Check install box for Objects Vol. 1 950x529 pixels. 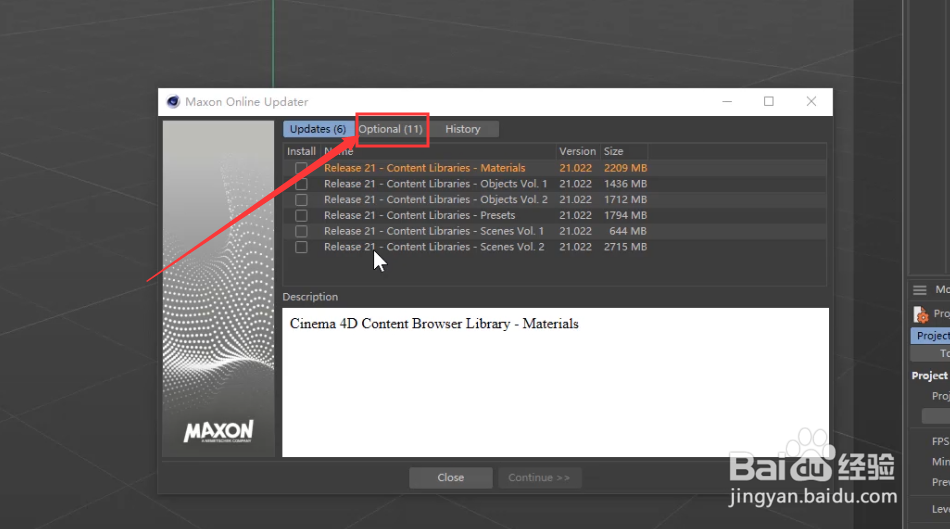click(301, 184)
